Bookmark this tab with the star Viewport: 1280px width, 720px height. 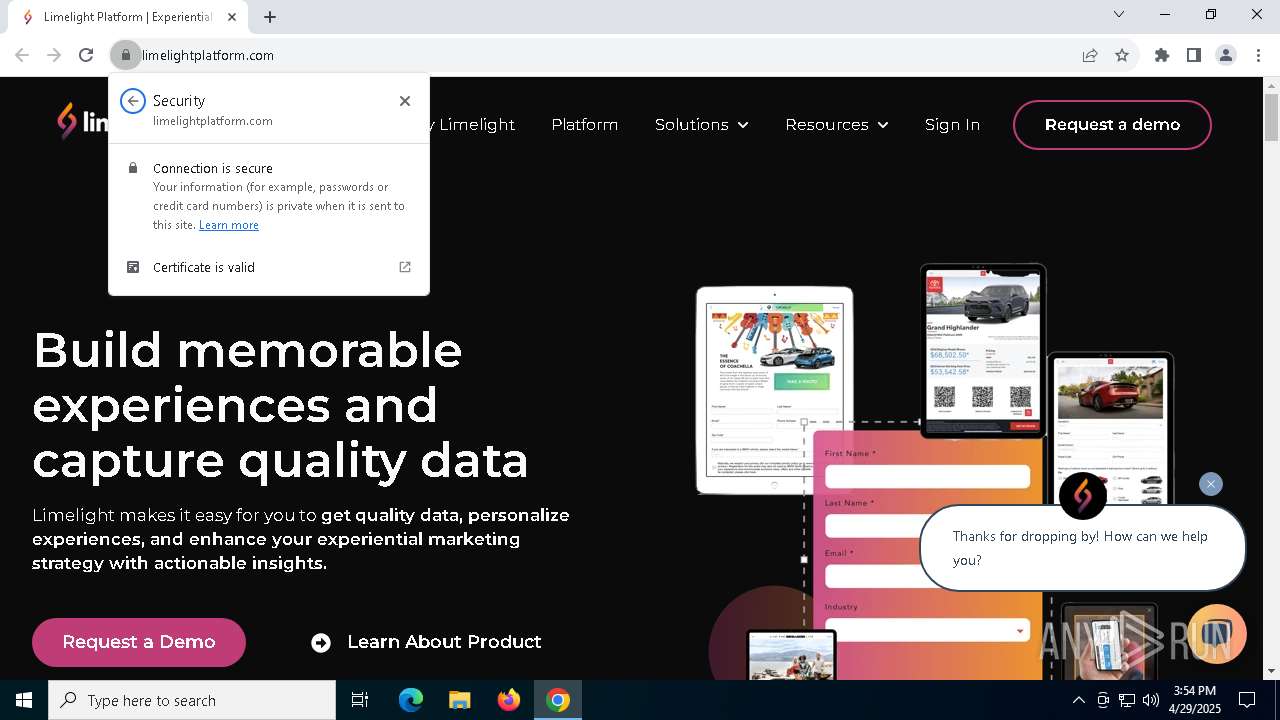point(1122,55)
